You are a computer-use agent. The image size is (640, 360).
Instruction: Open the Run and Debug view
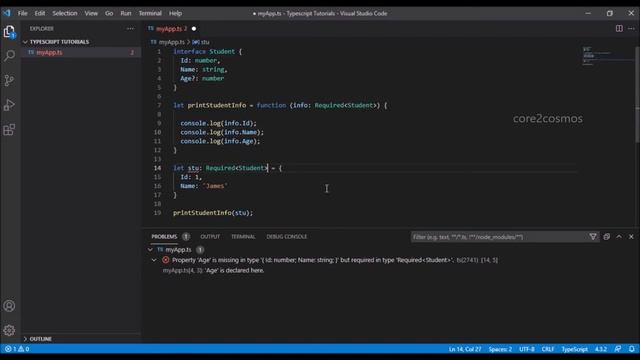click(9, 105)
